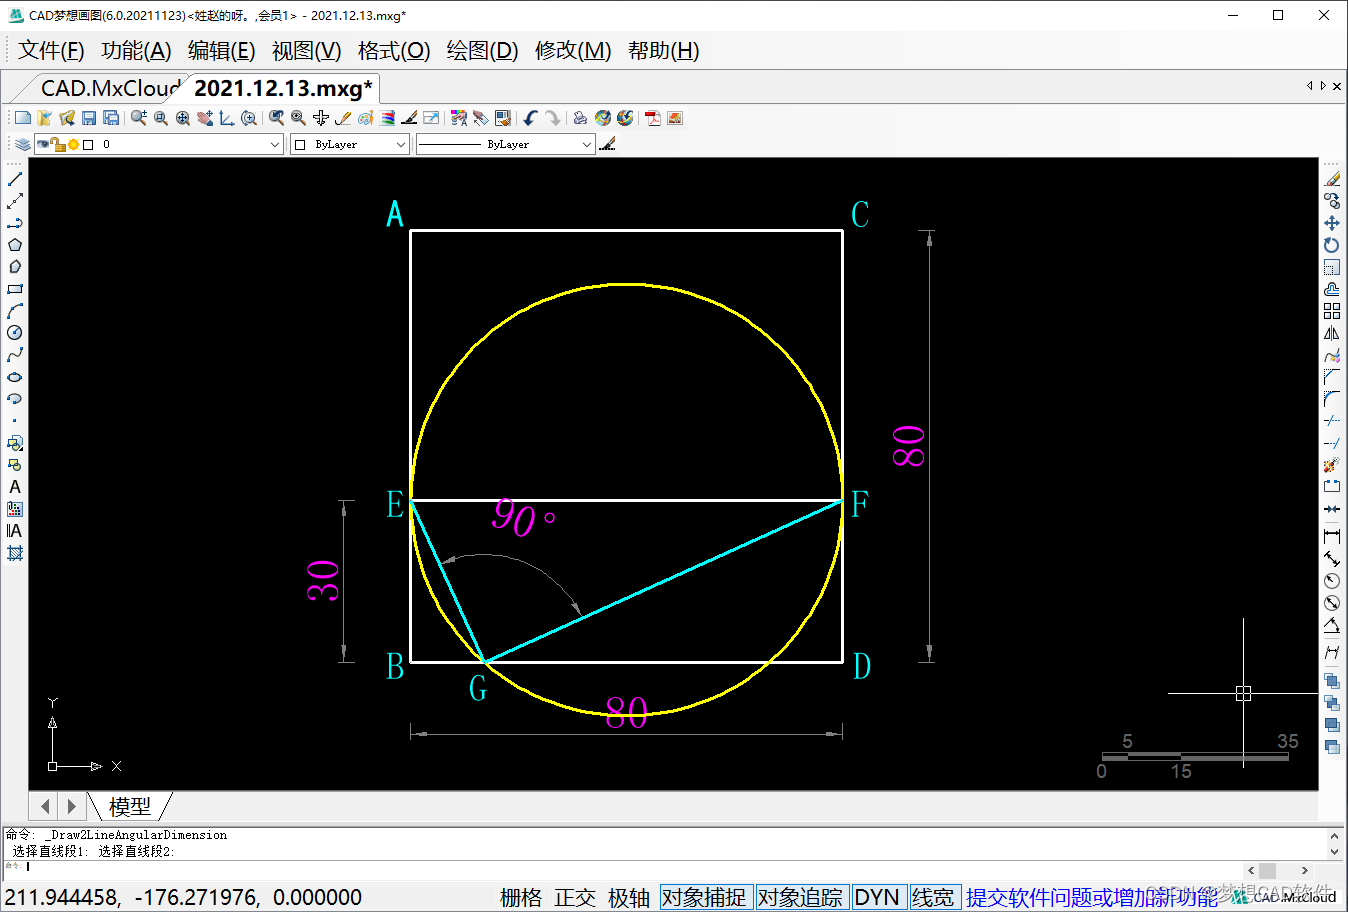
Task: Open the 功能(A) menu
Action: (136, 50)
